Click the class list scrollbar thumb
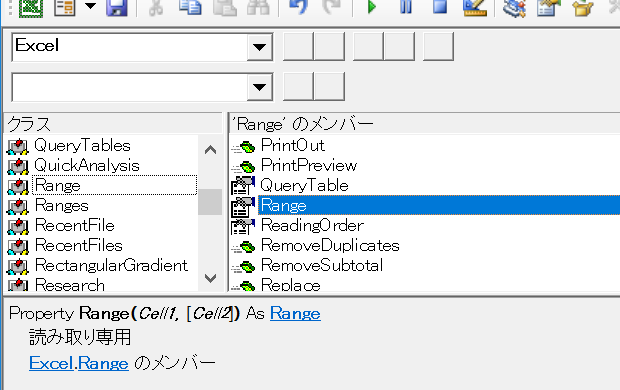The height and width of the screenshot is (390, 620). tap(210, 202)
